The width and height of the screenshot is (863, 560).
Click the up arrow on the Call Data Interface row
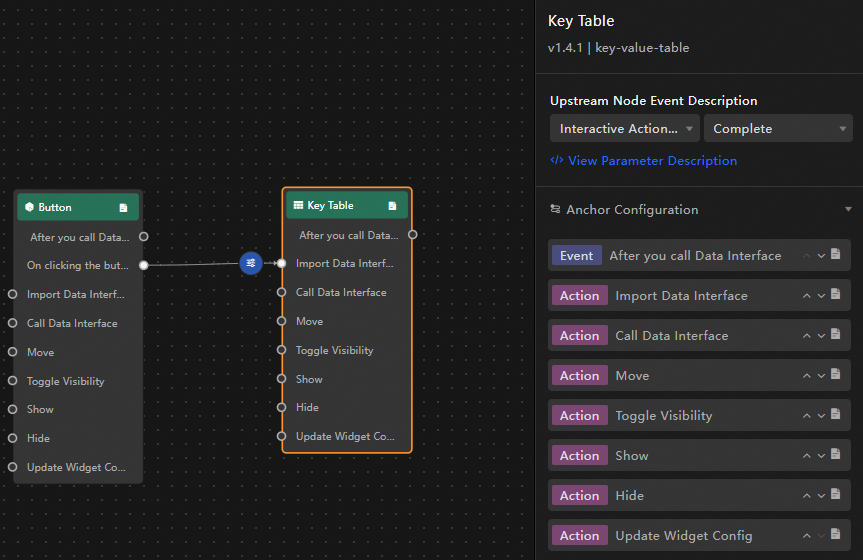[806, 335]
